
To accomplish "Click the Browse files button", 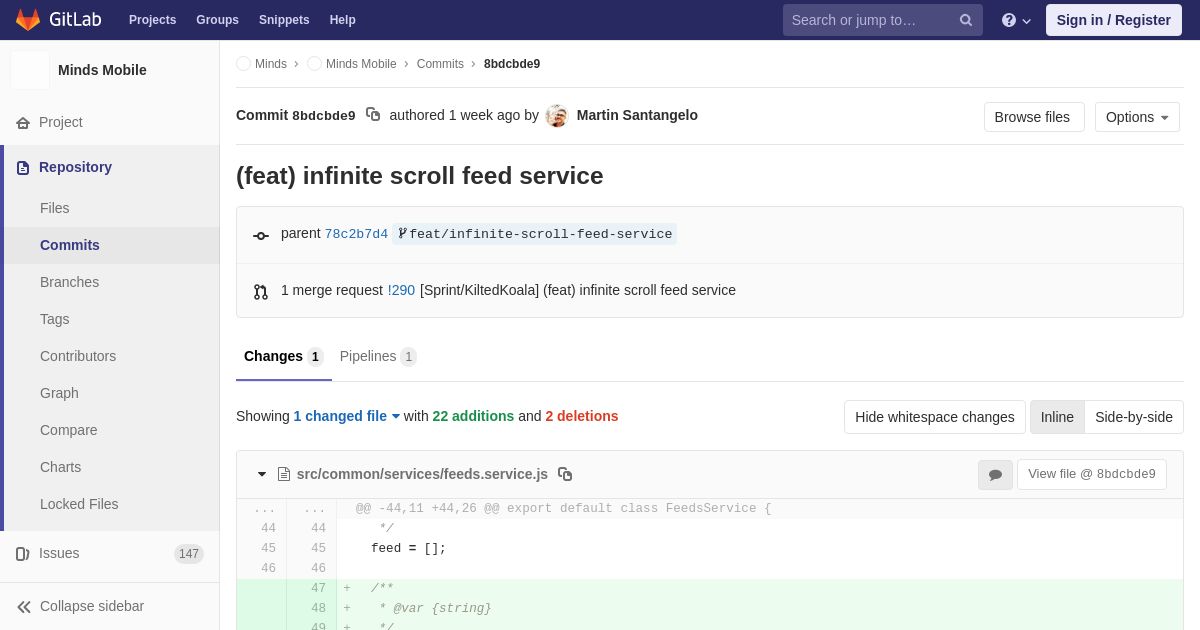I will (x=1032, y=117).
